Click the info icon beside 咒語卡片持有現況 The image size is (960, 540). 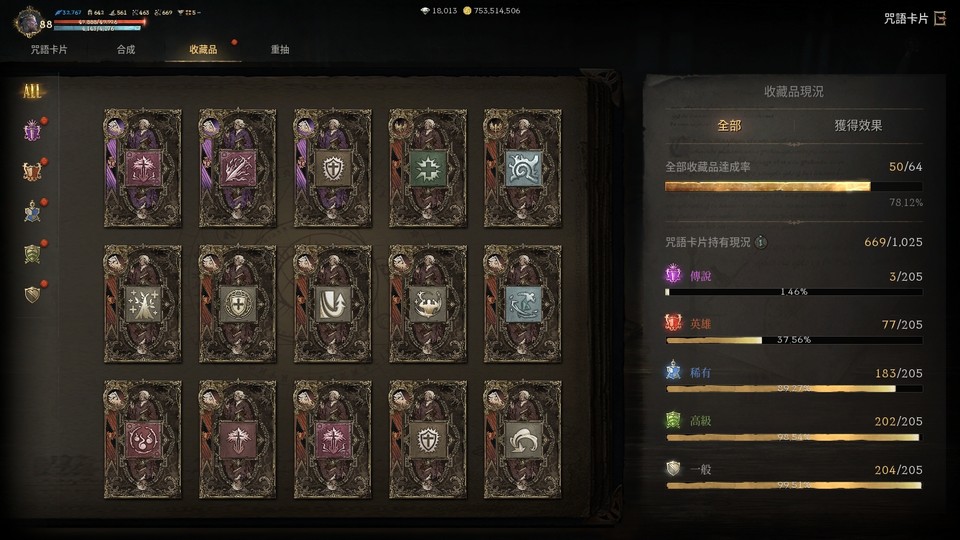click(761, 242)
